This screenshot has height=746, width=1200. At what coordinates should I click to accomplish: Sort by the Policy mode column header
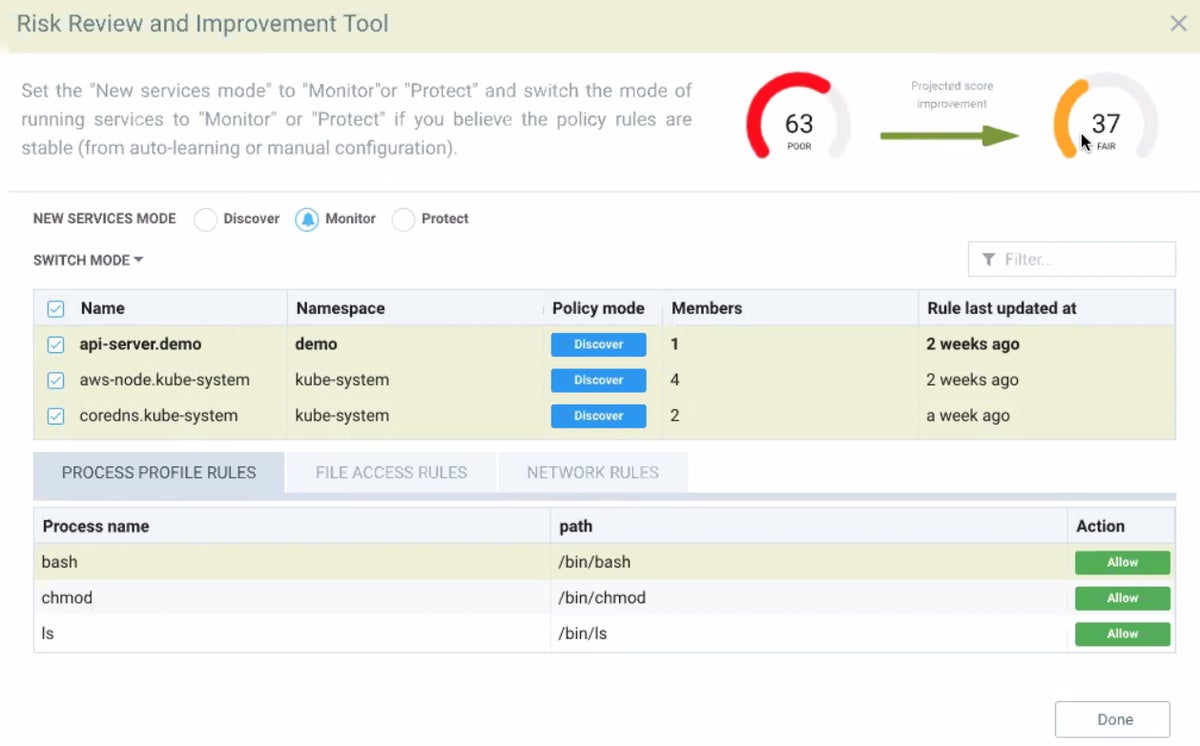click(598, 308)
